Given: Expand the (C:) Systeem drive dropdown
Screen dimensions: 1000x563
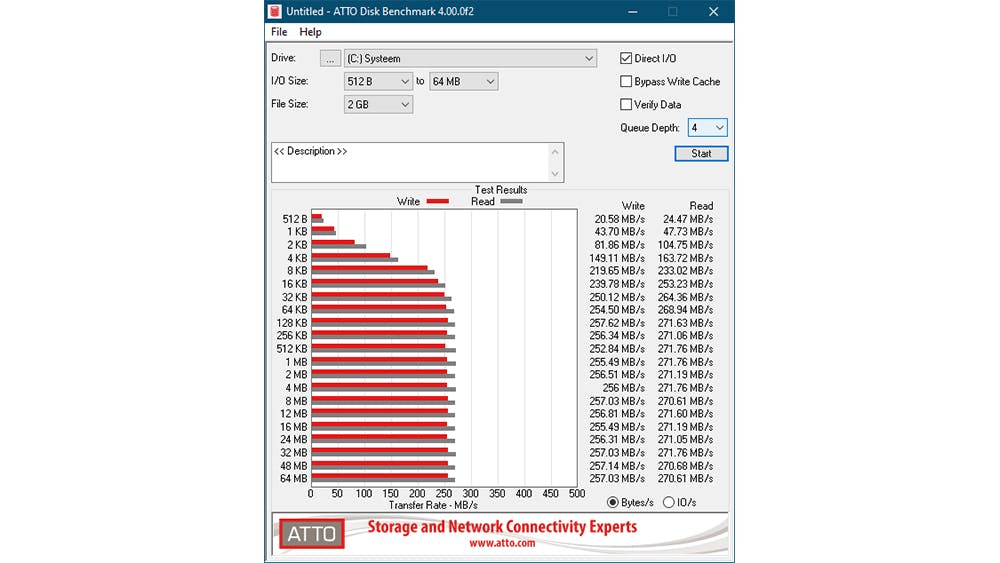Looking at the screenshot, I should pos(471,58).
